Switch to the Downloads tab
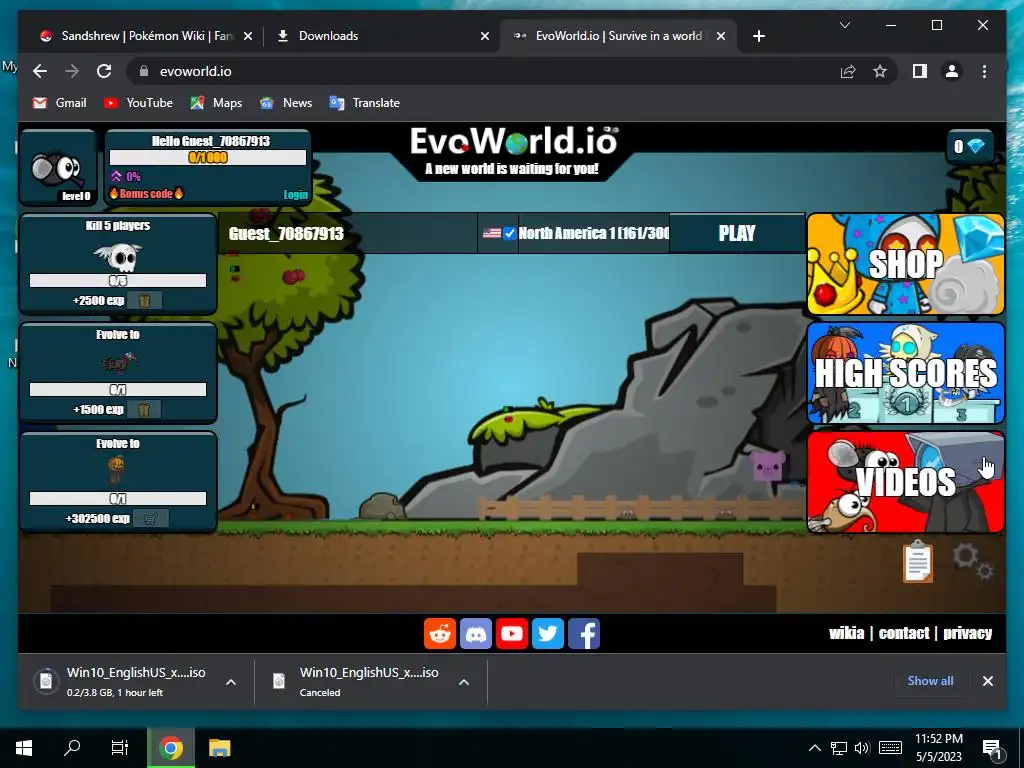 [x=383, y=36]
